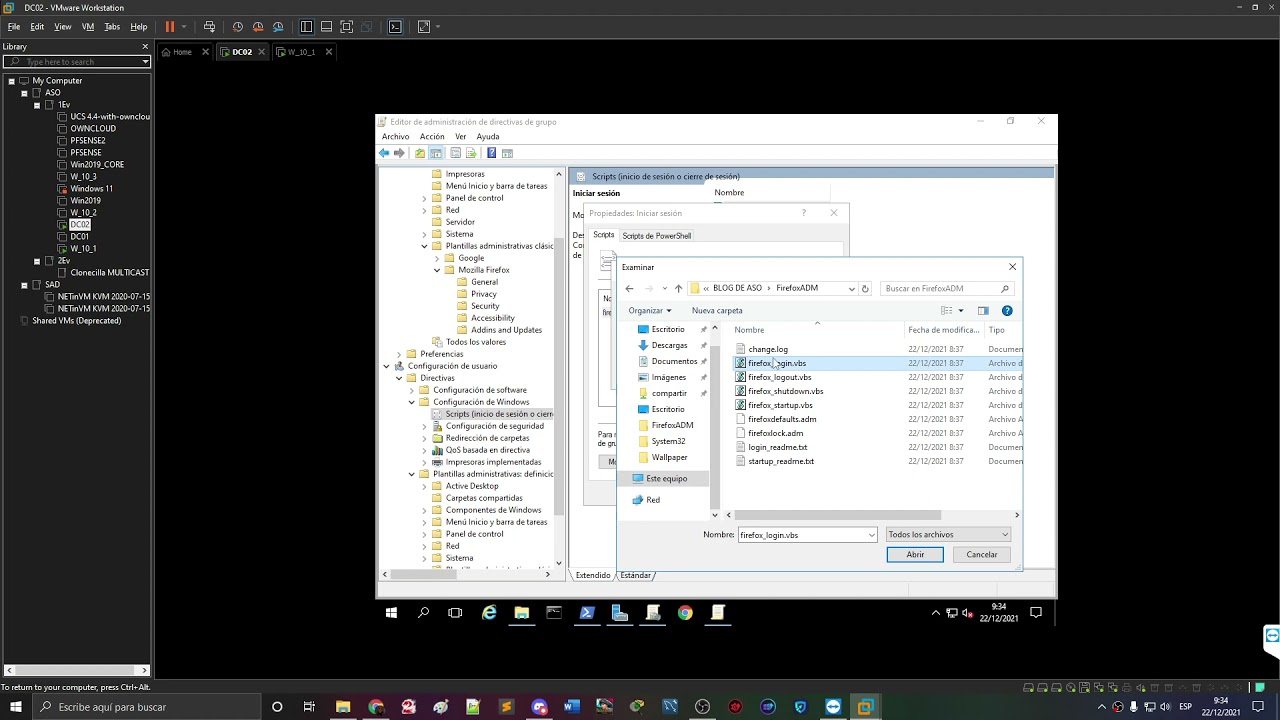Viewport: 1280px width, 720px height.
Task: Collapse the Configuración de Windows node
Action: [411, 402]
